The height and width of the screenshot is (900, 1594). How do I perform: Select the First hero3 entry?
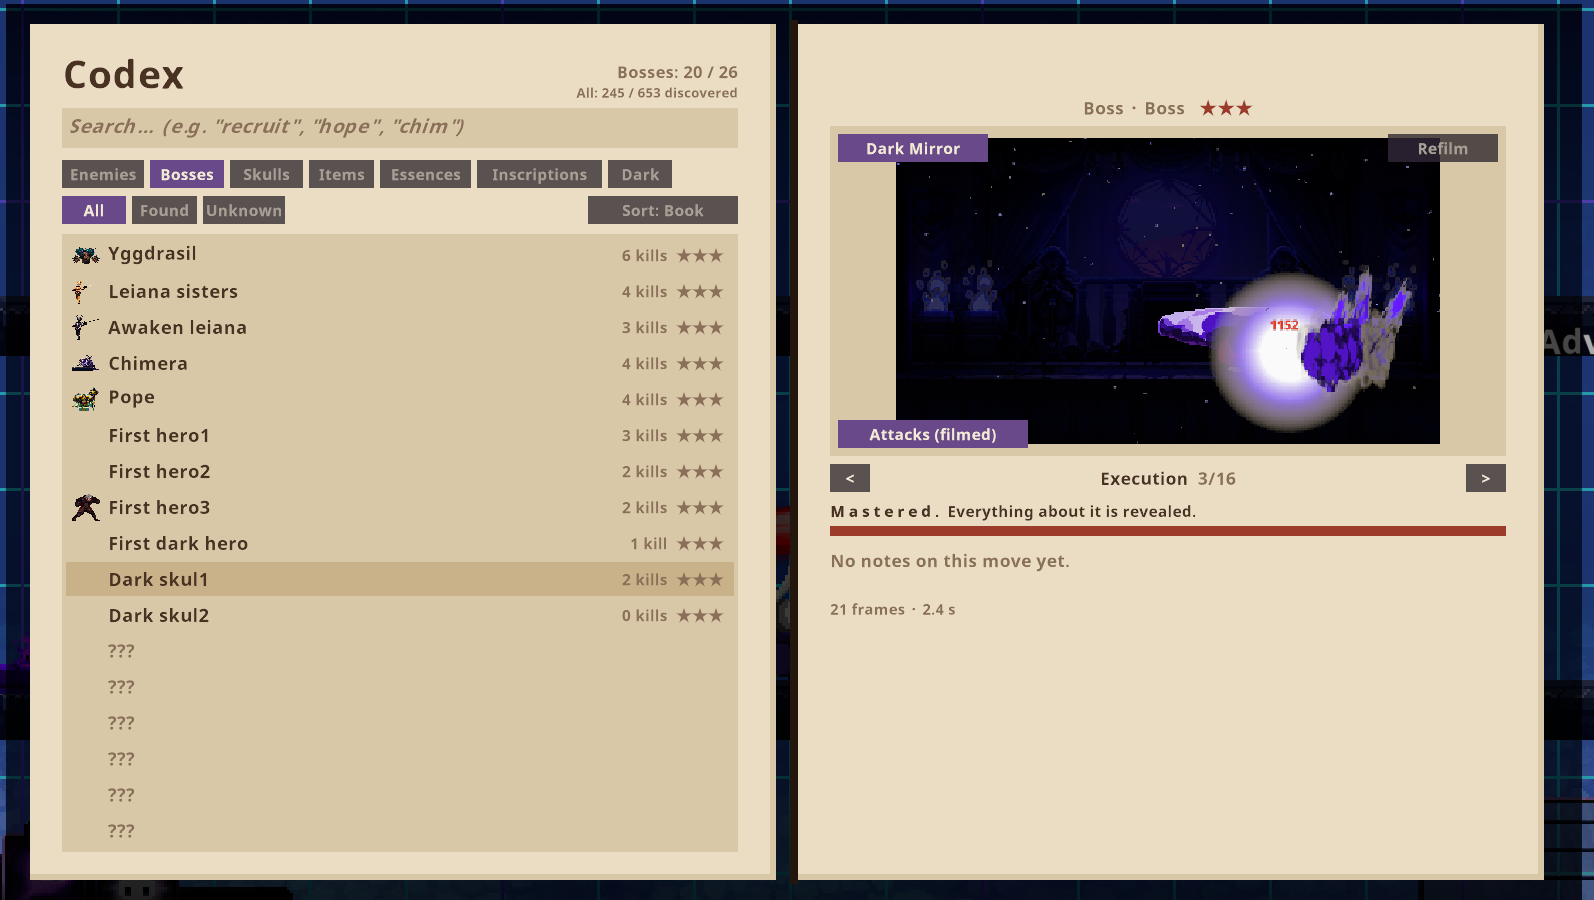pos(400,507)
